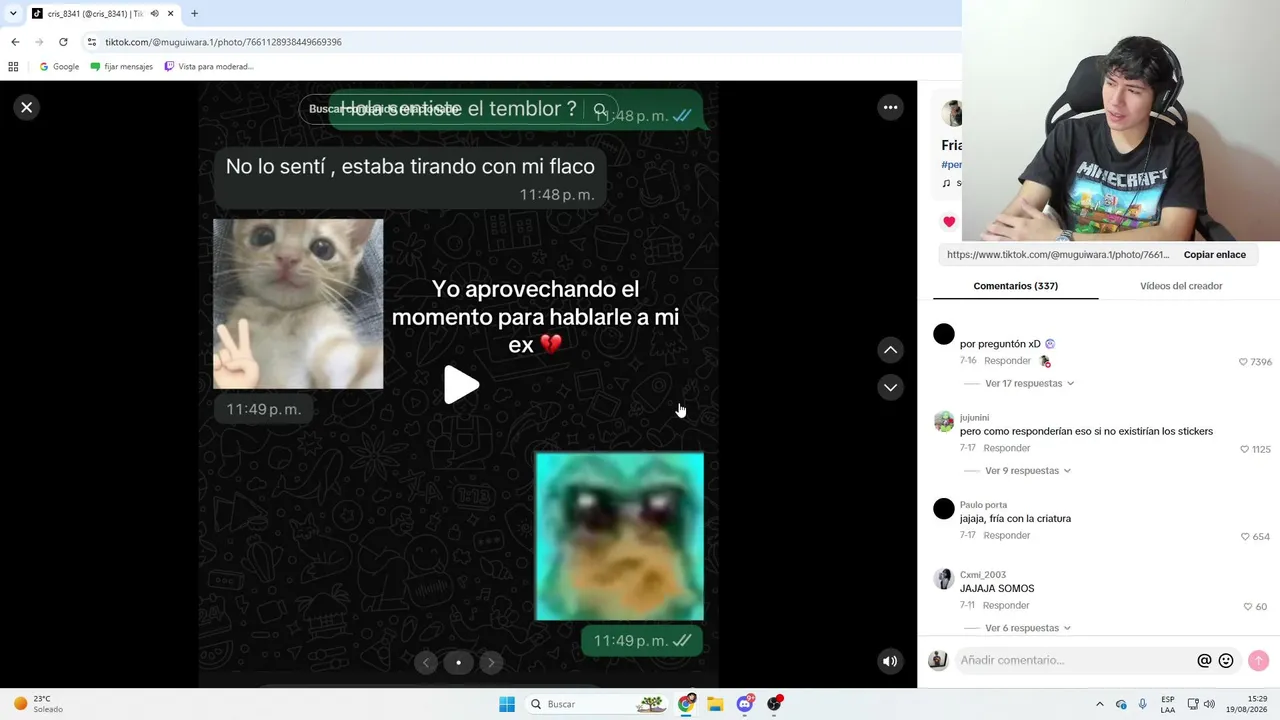Reply to Paulo porta's comment
This screenshot has height=720, width=1280.
1007,535
